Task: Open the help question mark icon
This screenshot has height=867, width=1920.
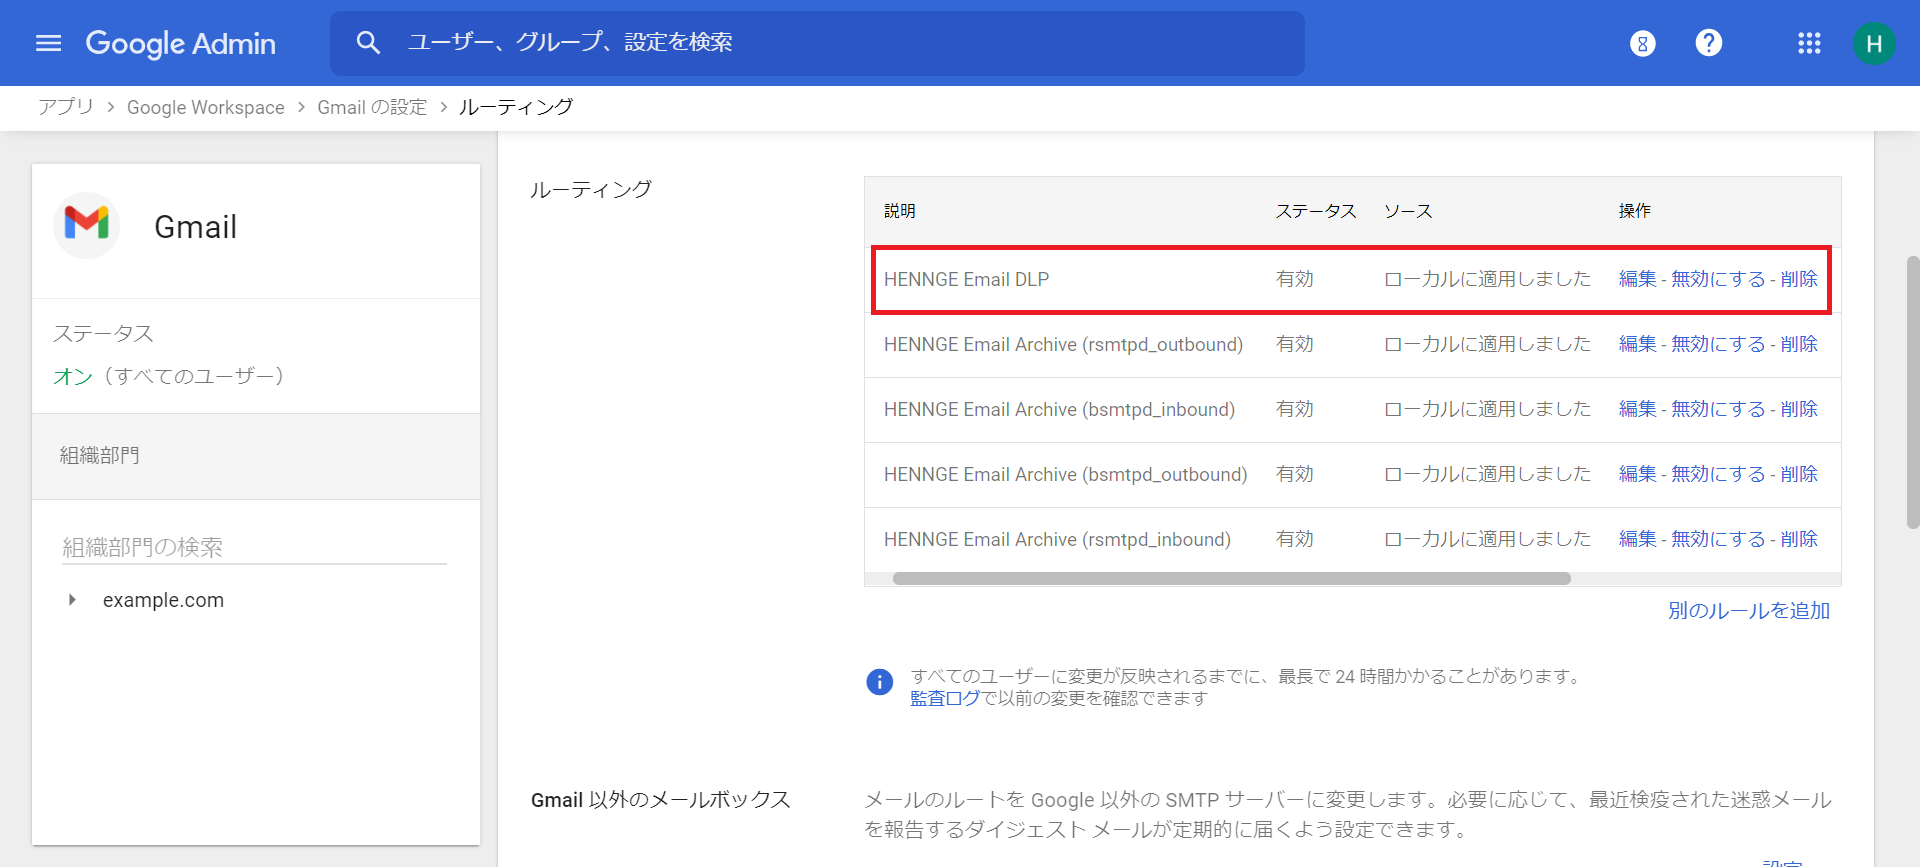Action: point(1708,43)
